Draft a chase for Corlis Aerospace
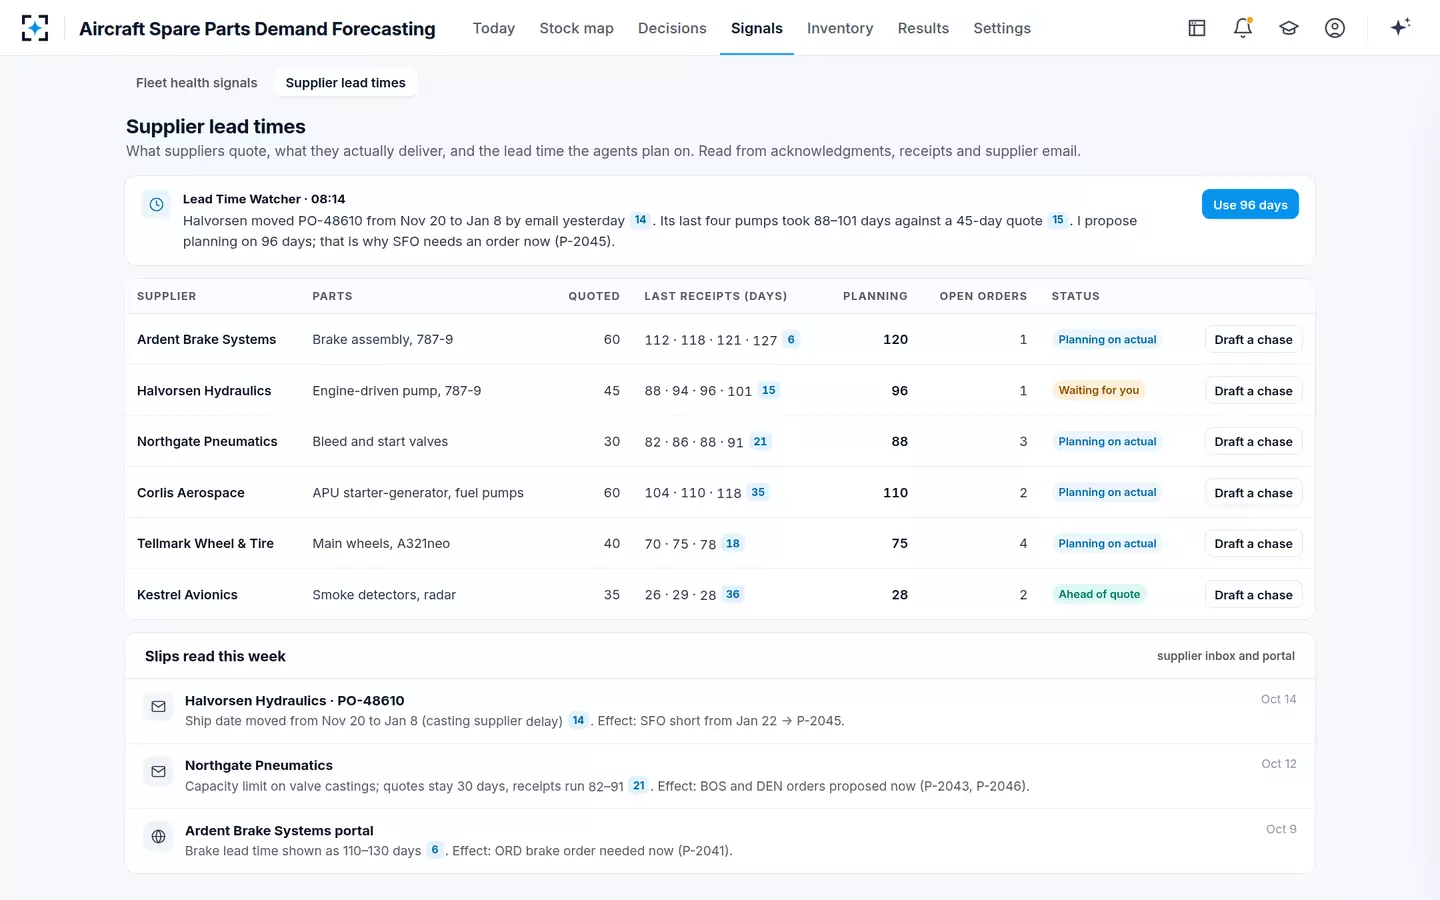The height and width of the screenshot is (900, 1440). coord(1254,493)
